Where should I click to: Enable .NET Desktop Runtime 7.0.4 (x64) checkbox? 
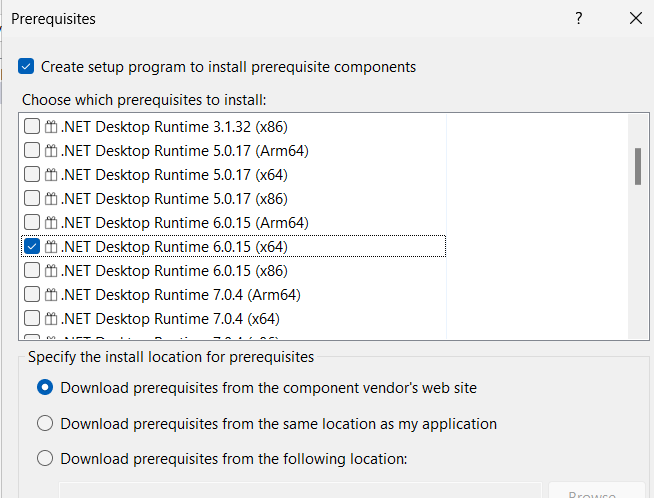coord(32,319)
